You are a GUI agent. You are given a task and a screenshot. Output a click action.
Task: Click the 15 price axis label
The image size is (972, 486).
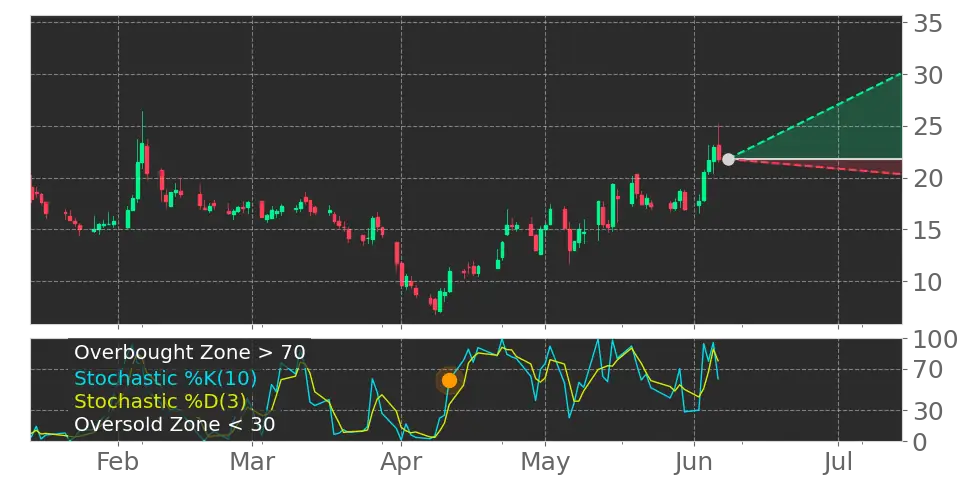coord(929,231)
